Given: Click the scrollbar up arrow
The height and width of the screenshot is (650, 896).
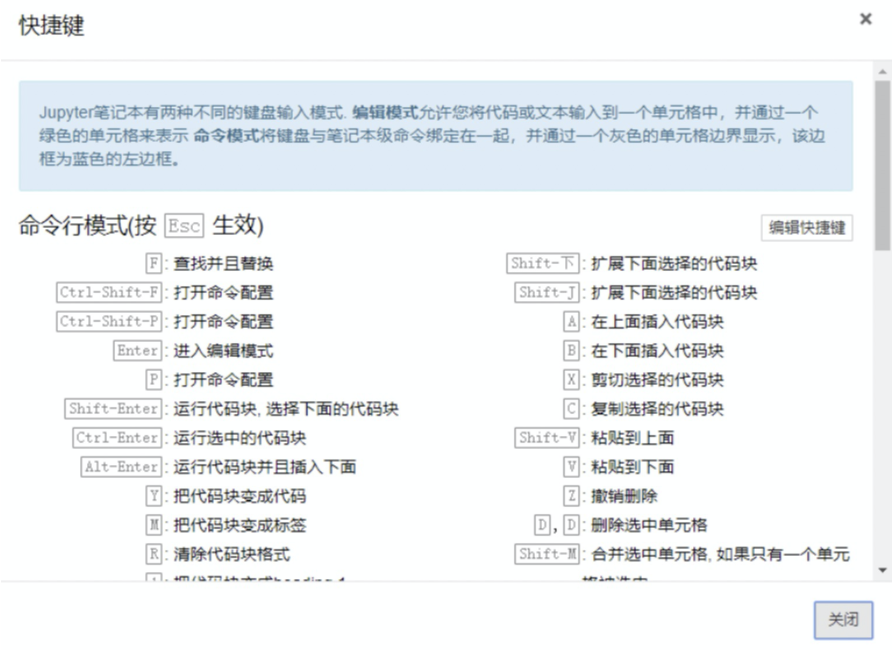Looking at the screenshot, I should 882,71.
